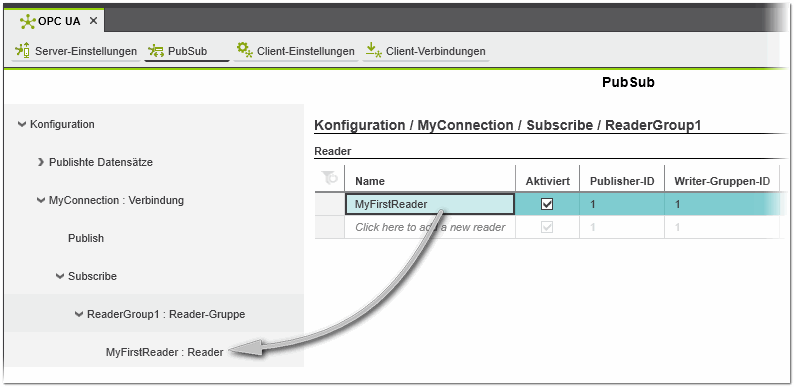The image size is (794, 387).
Task: Select the OPC UA editor tab
Action: 53,21
